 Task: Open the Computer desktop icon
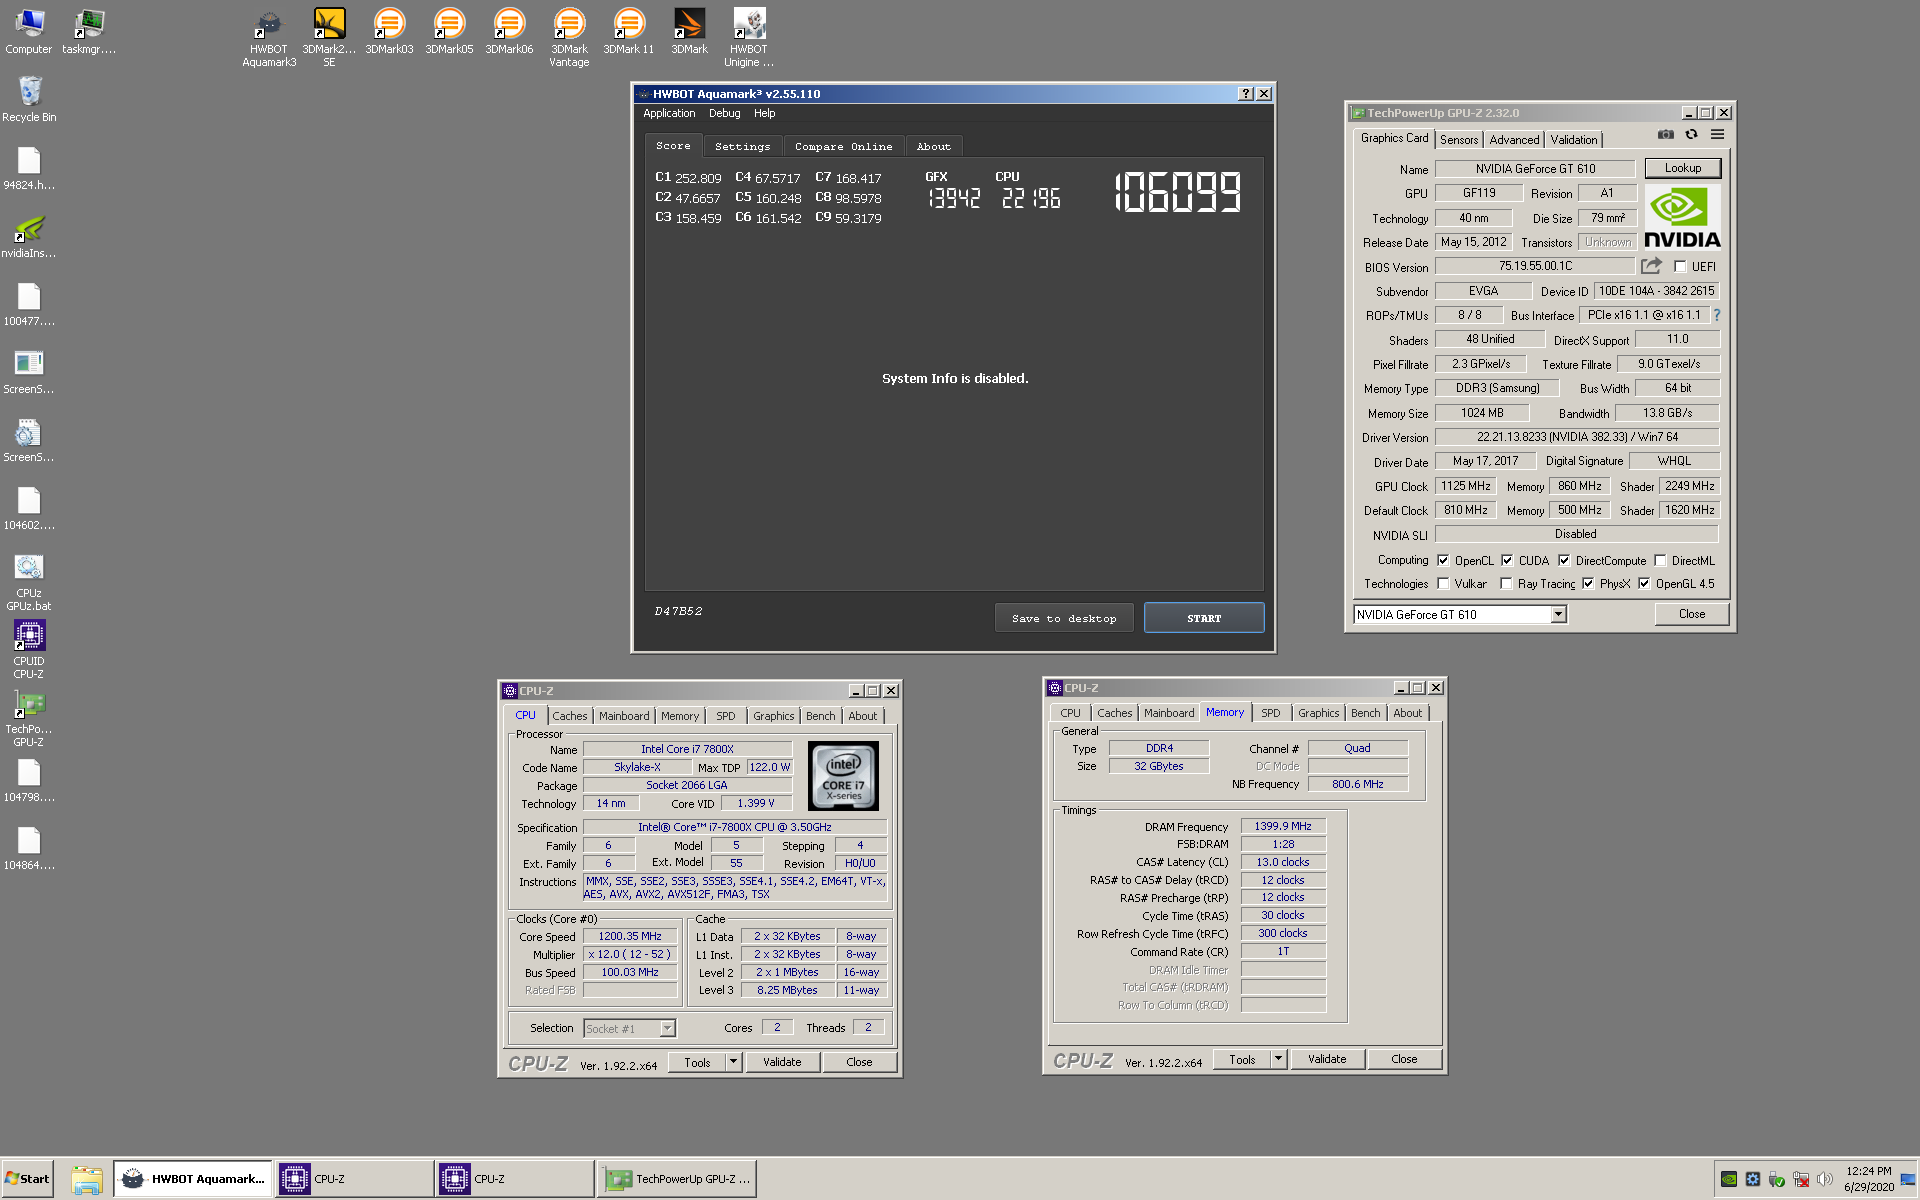tap(29, 31)
